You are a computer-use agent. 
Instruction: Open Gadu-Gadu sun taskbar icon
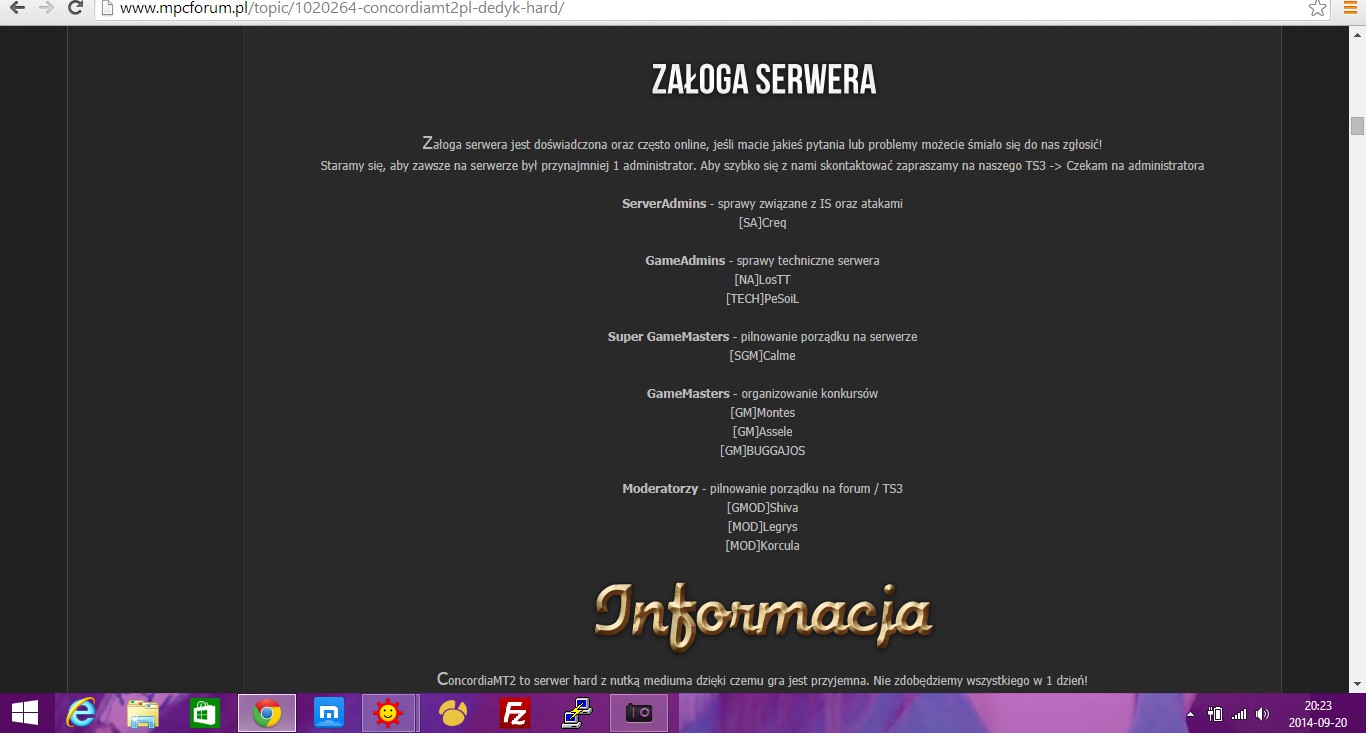[389, 713]
